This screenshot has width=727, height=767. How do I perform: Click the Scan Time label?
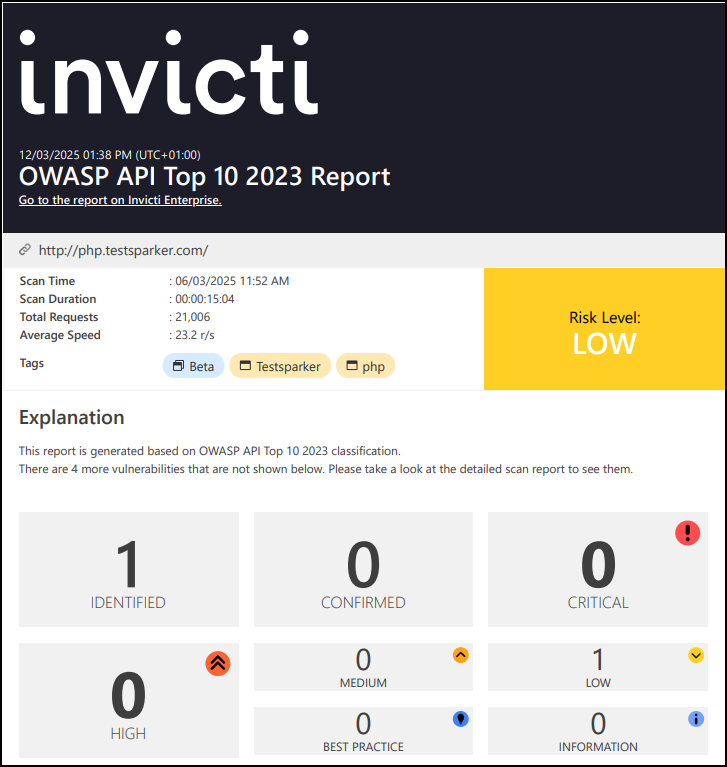[x=47, y=281]
